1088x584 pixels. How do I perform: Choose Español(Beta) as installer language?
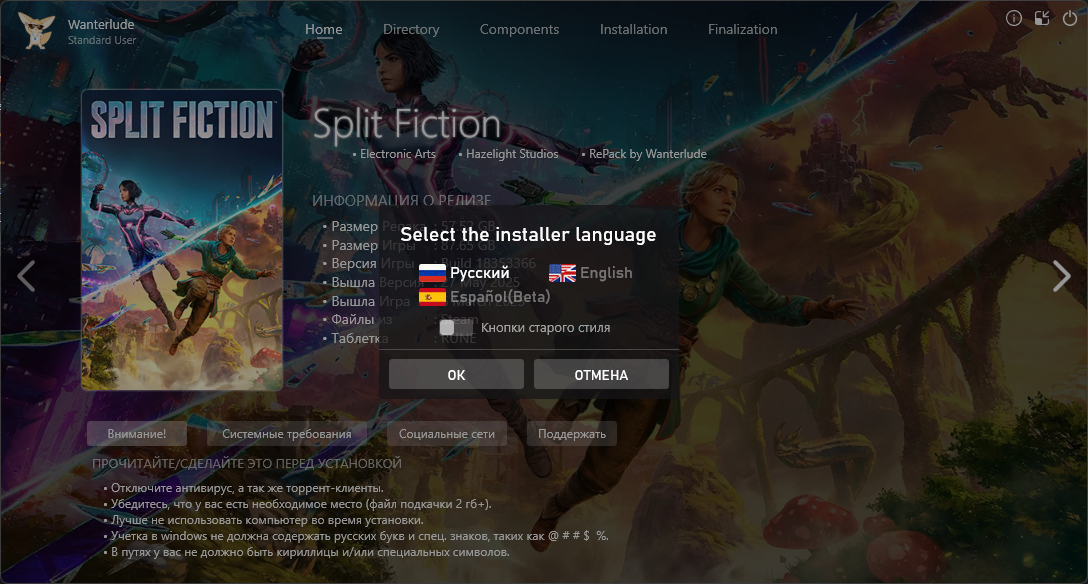pos(500,298)
